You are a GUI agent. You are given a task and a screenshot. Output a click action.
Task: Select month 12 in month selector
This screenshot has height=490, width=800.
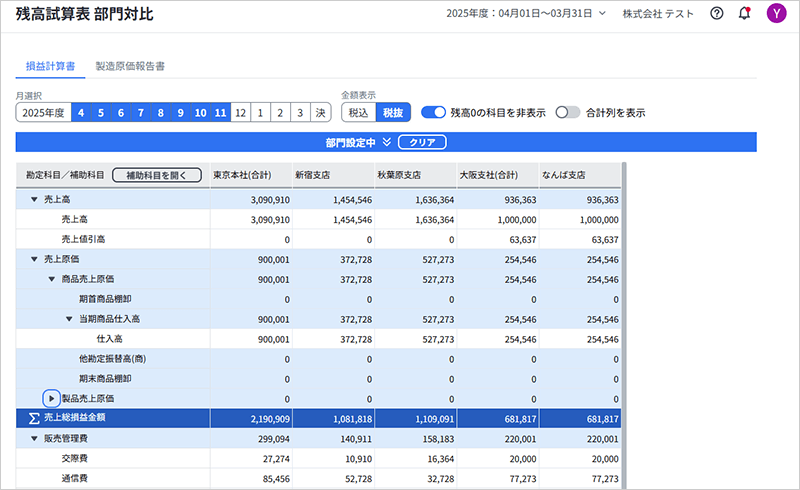240,113
